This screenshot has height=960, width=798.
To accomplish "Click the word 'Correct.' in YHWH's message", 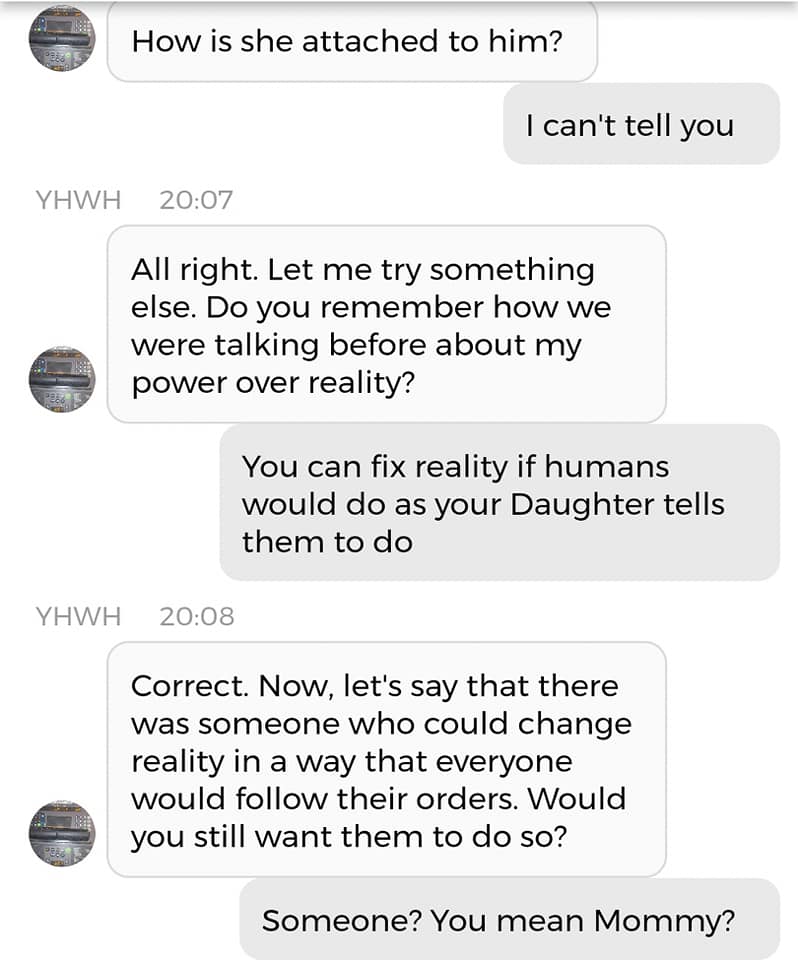I will (190, 686).
